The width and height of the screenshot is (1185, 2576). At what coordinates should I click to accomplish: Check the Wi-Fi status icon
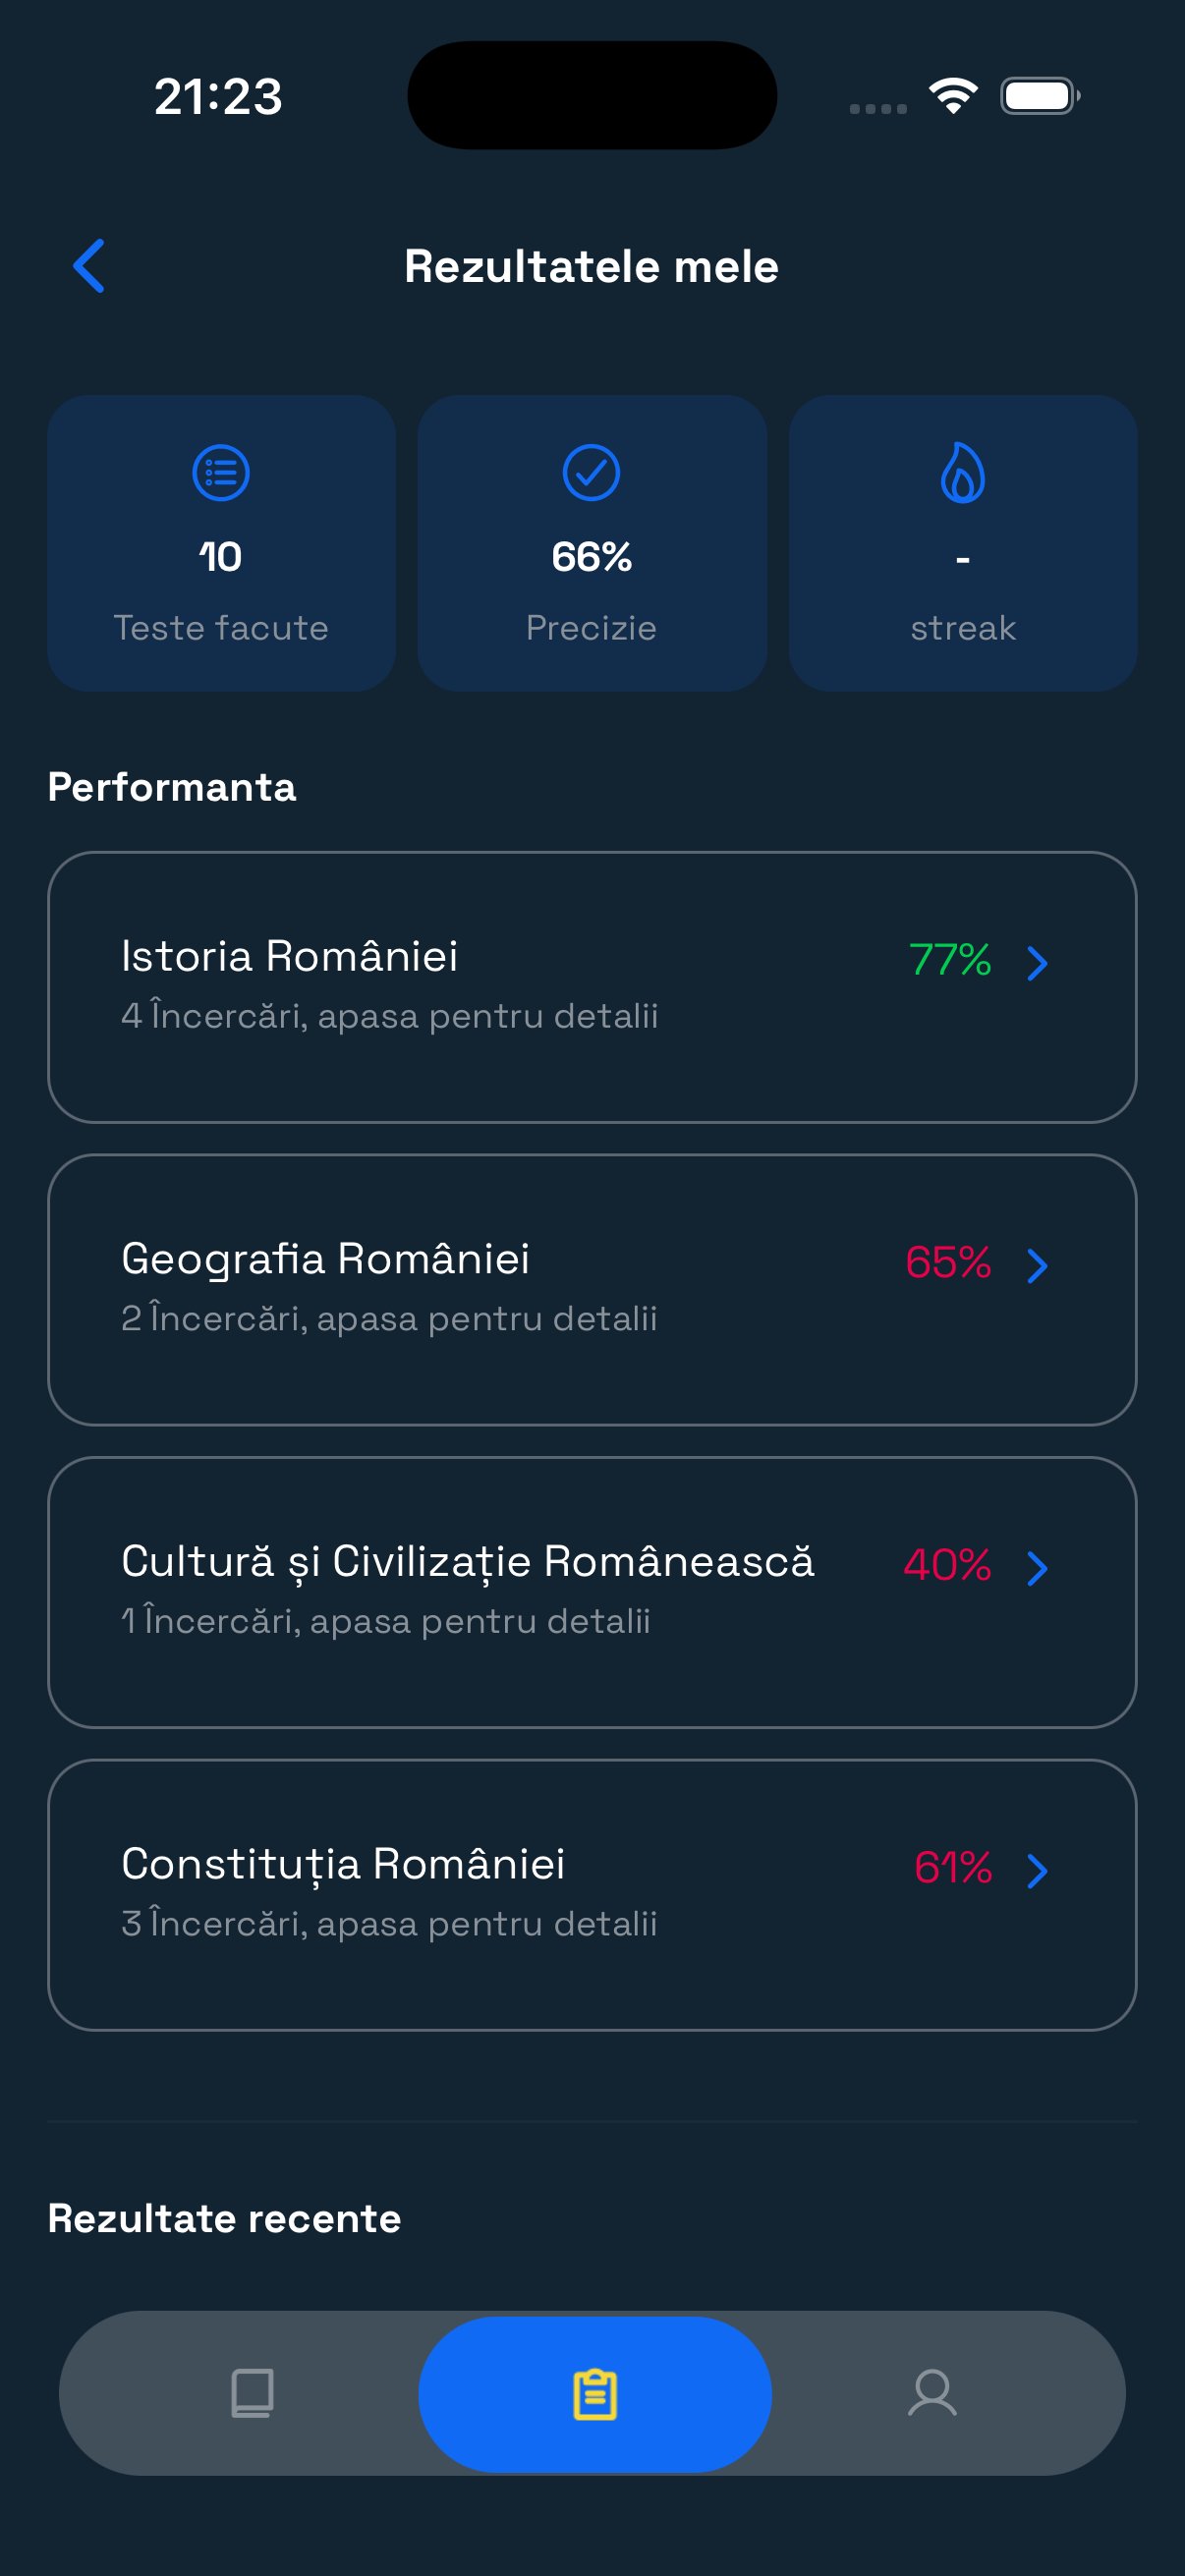tap(953, 96)
